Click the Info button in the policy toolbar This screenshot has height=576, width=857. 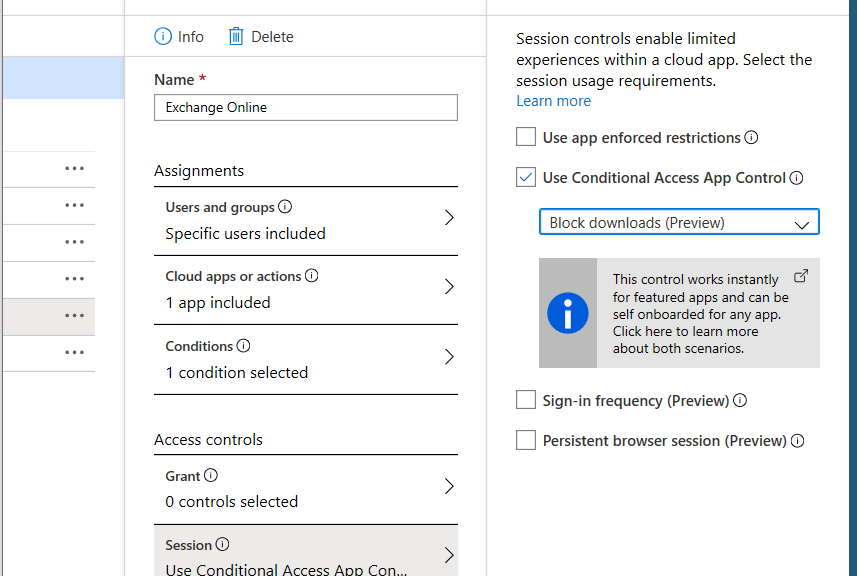[179, 37]
